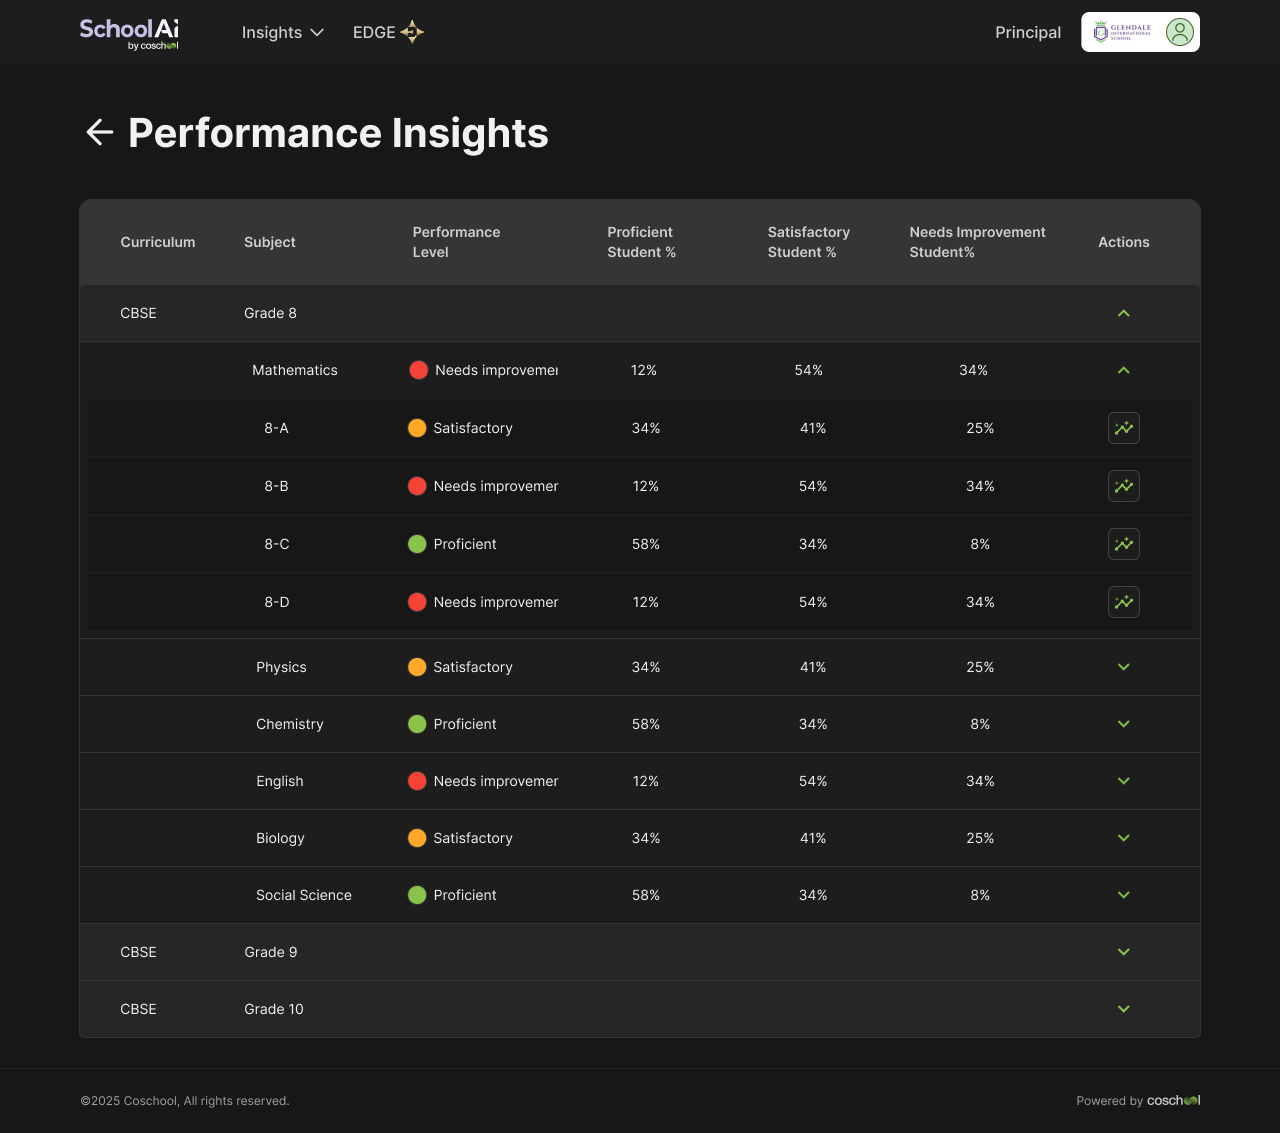Open the Insights dropdown menu
Image resolution: width=1280 pixels, height=1133 pixels.
click(x=283, y=32)
